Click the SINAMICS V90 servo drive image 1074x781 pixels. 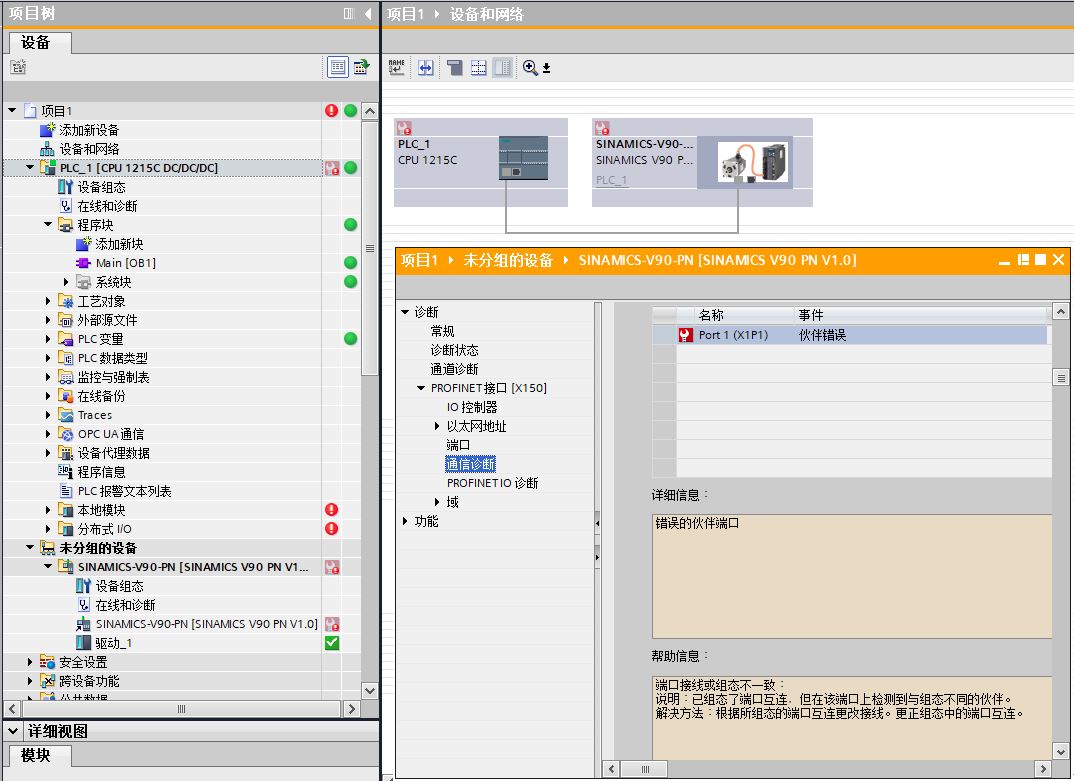[753, 162]
